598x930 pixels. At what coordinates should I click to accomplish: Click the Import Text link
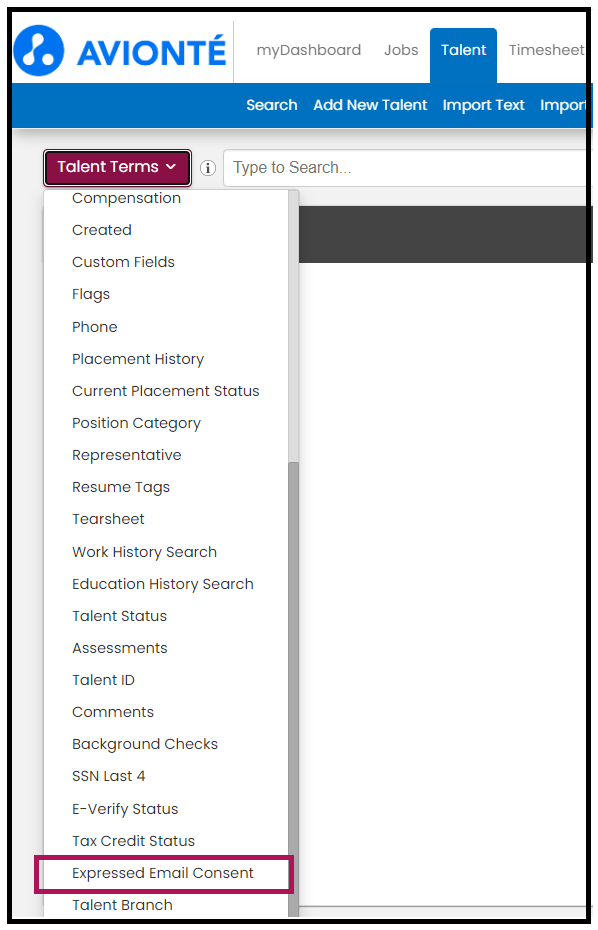[484, 105]
